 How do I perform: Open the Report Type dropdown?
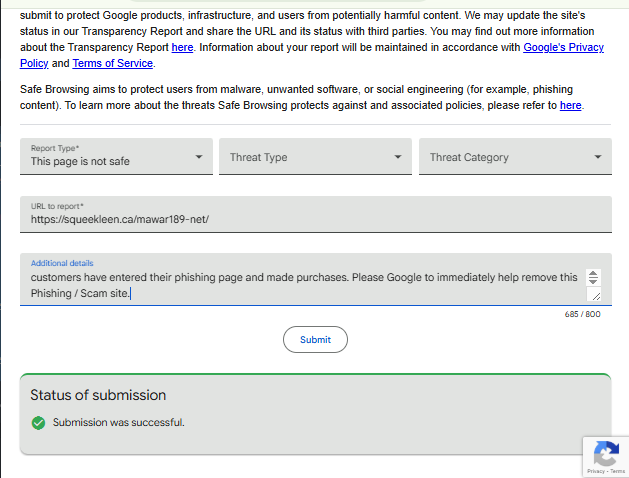116,157
